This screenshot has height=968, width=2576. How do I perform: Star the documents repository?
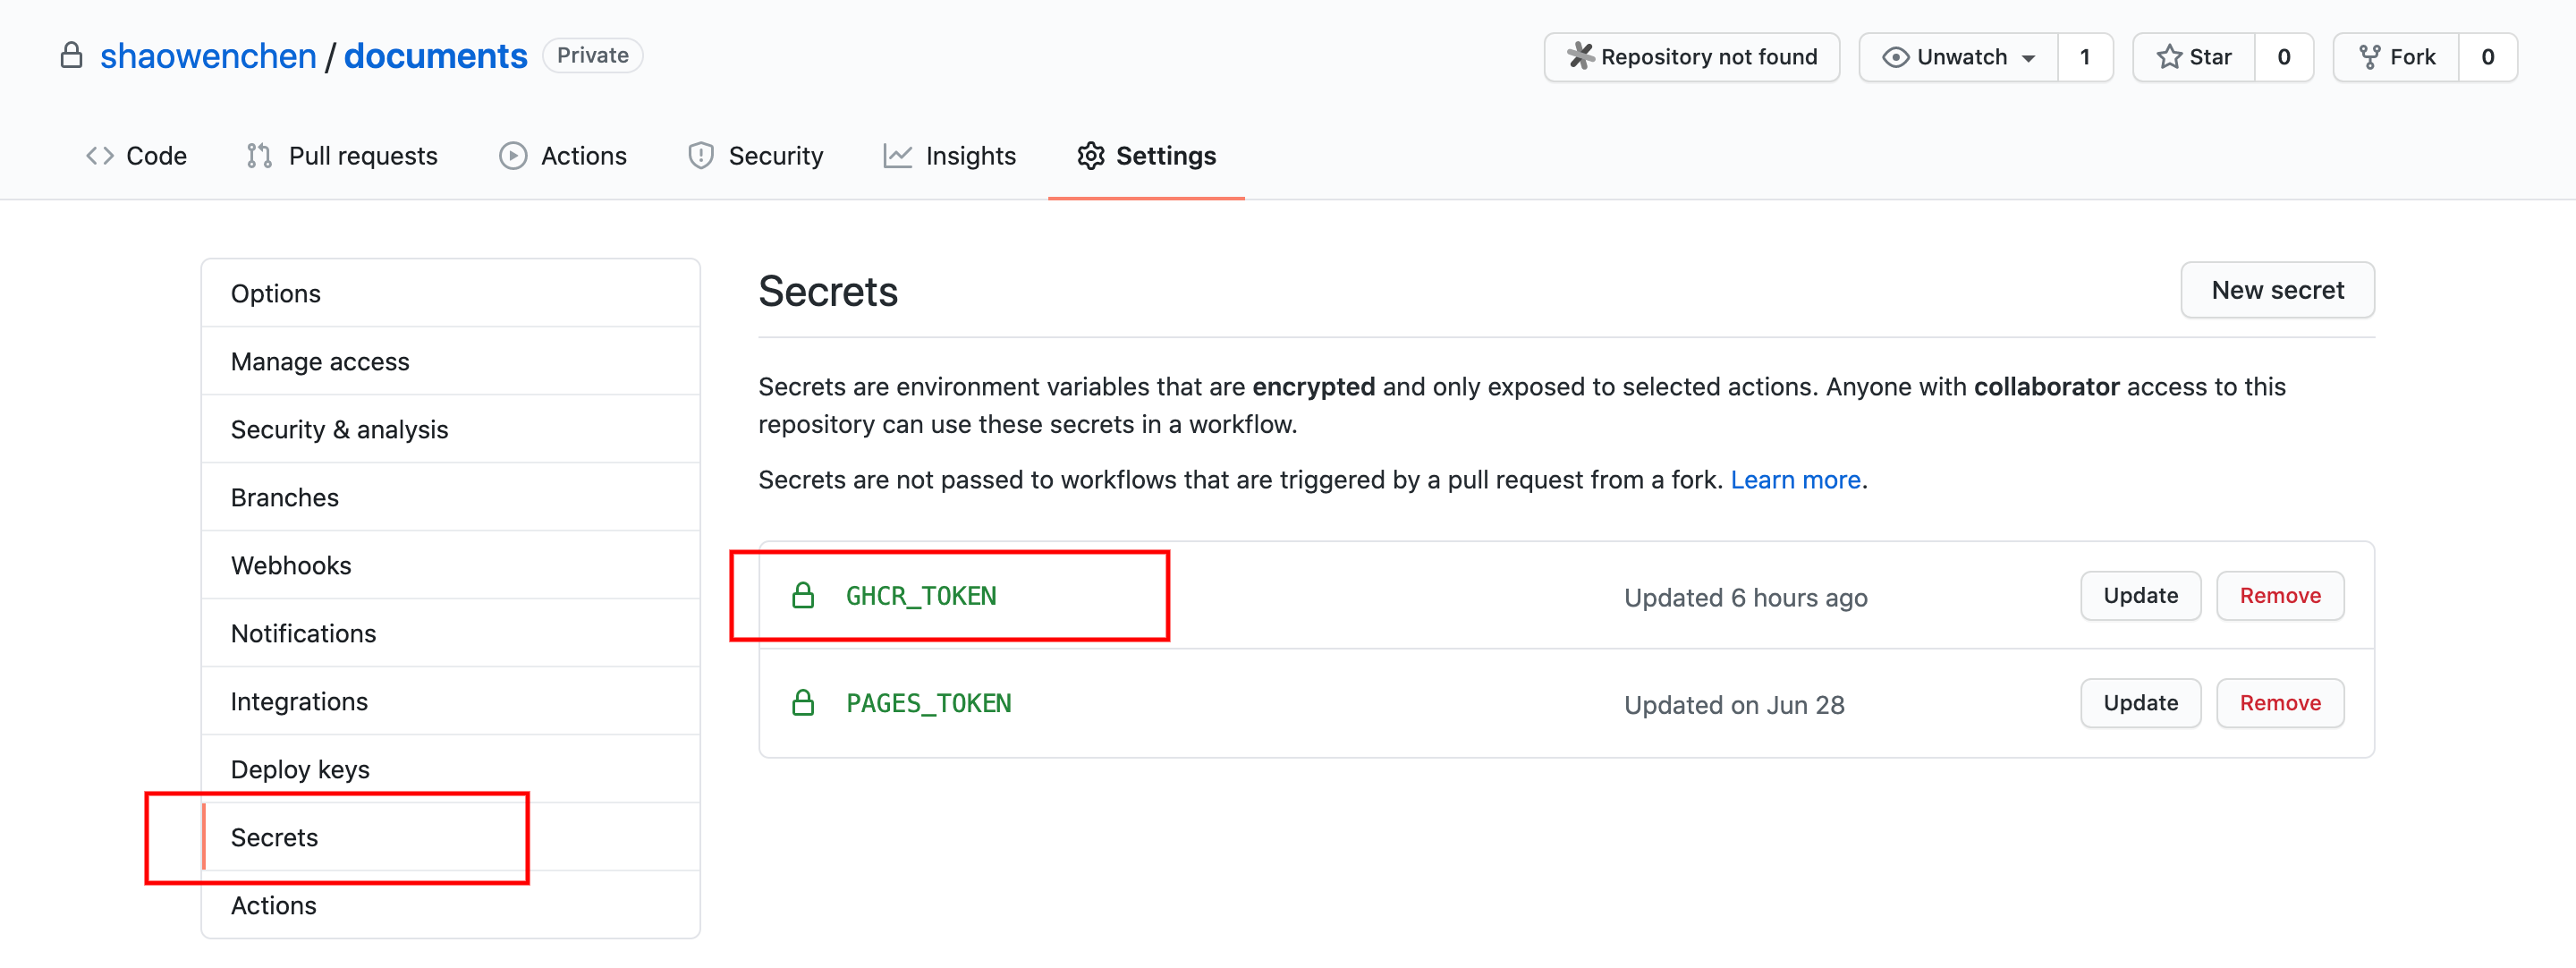point(2194,57)
